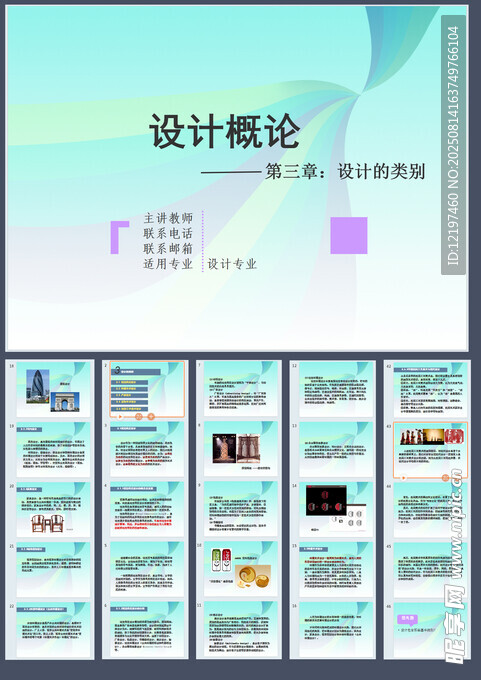Select slide thumbnail number 11

[241, 629]
